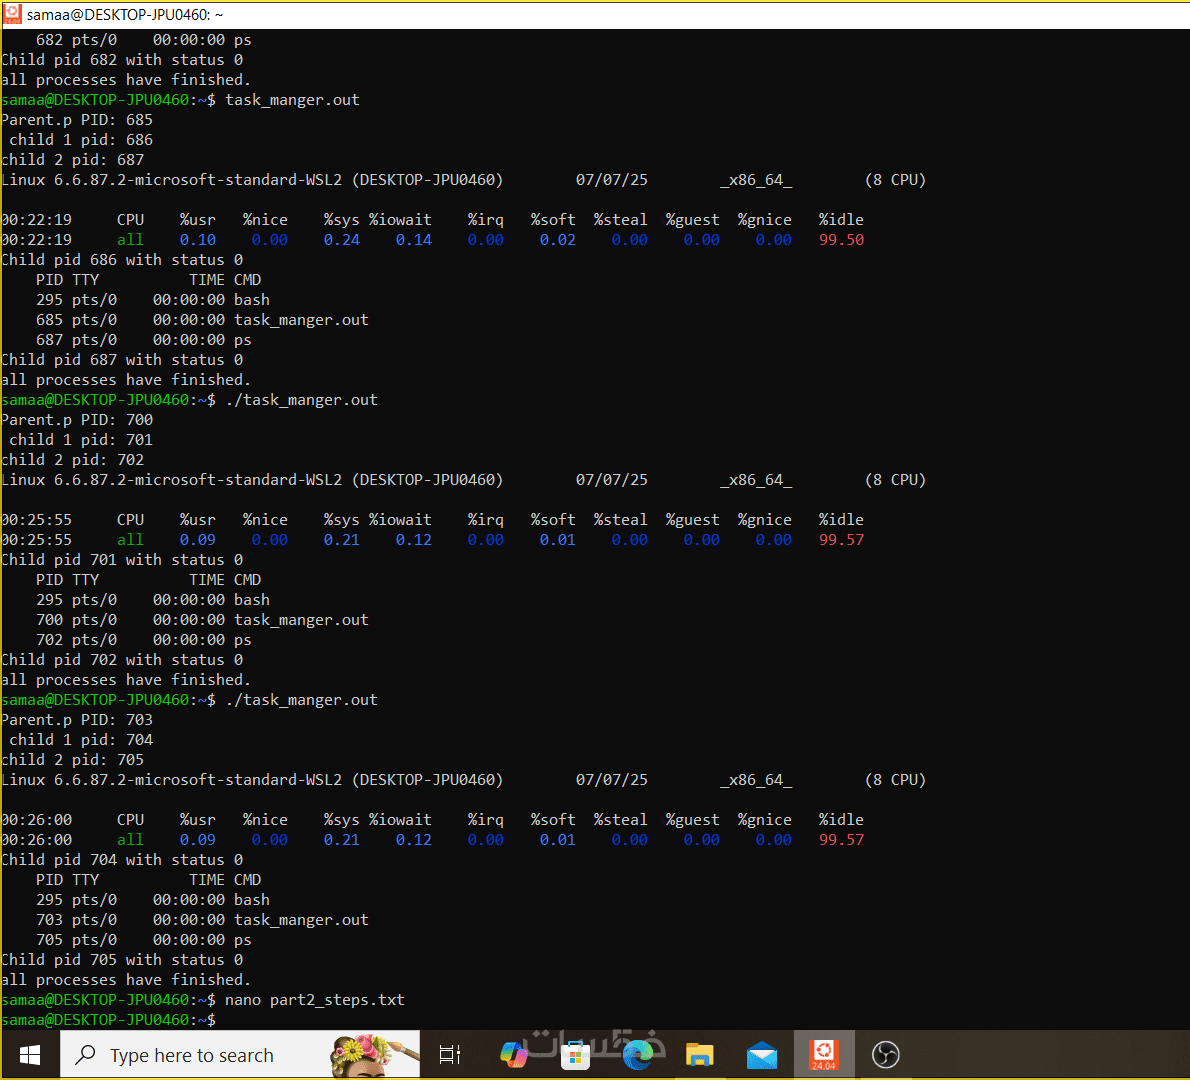This screenshot has width=1190, height=1080.
Task: Open OBS Studio from the taskbar
Action: 886,1055
